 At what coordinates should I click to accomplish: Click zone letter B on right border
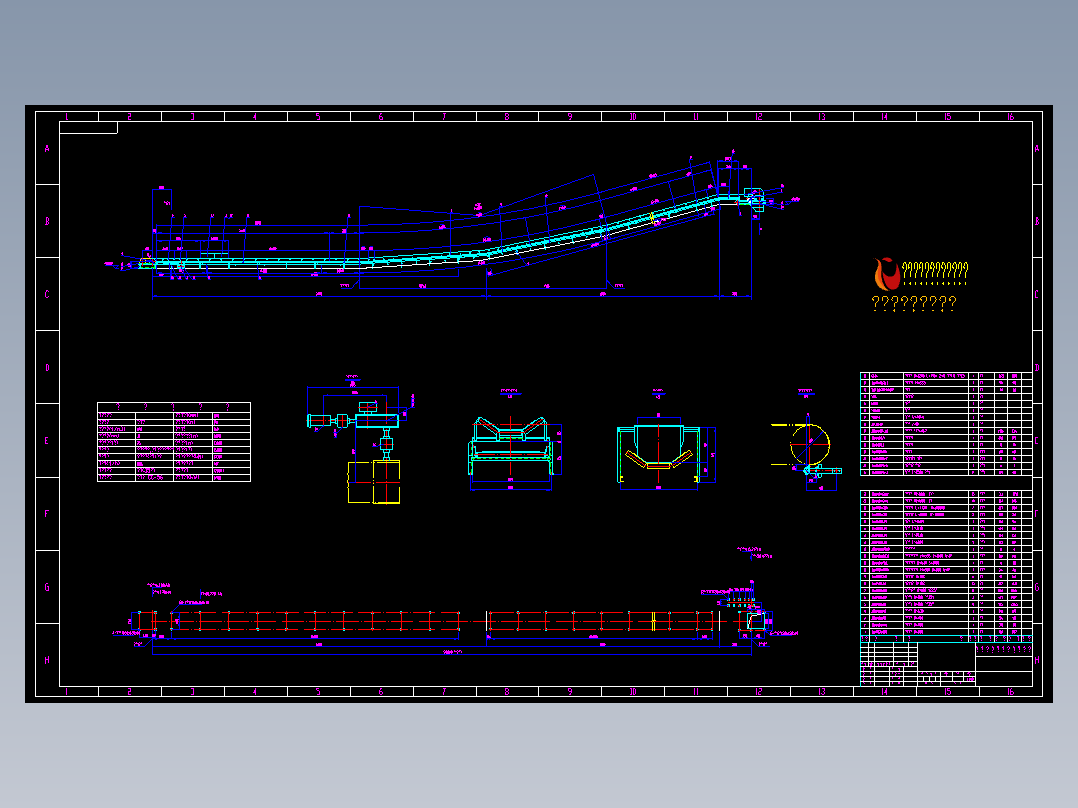(1037, 221)
